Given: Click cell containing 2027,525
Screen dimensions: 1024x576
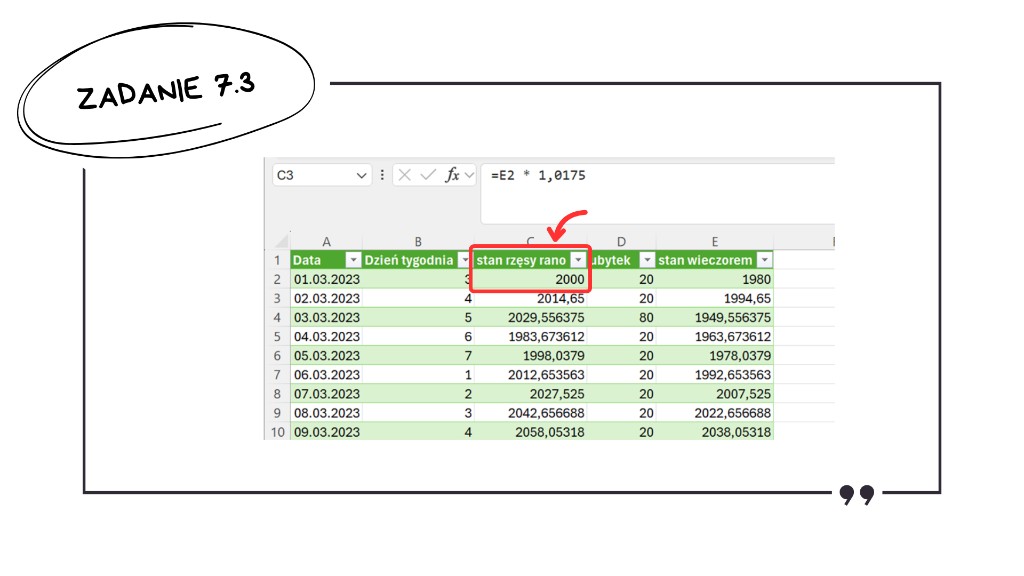Looking at the screenshot, I should pyautogui.click(x=530, y=394).
